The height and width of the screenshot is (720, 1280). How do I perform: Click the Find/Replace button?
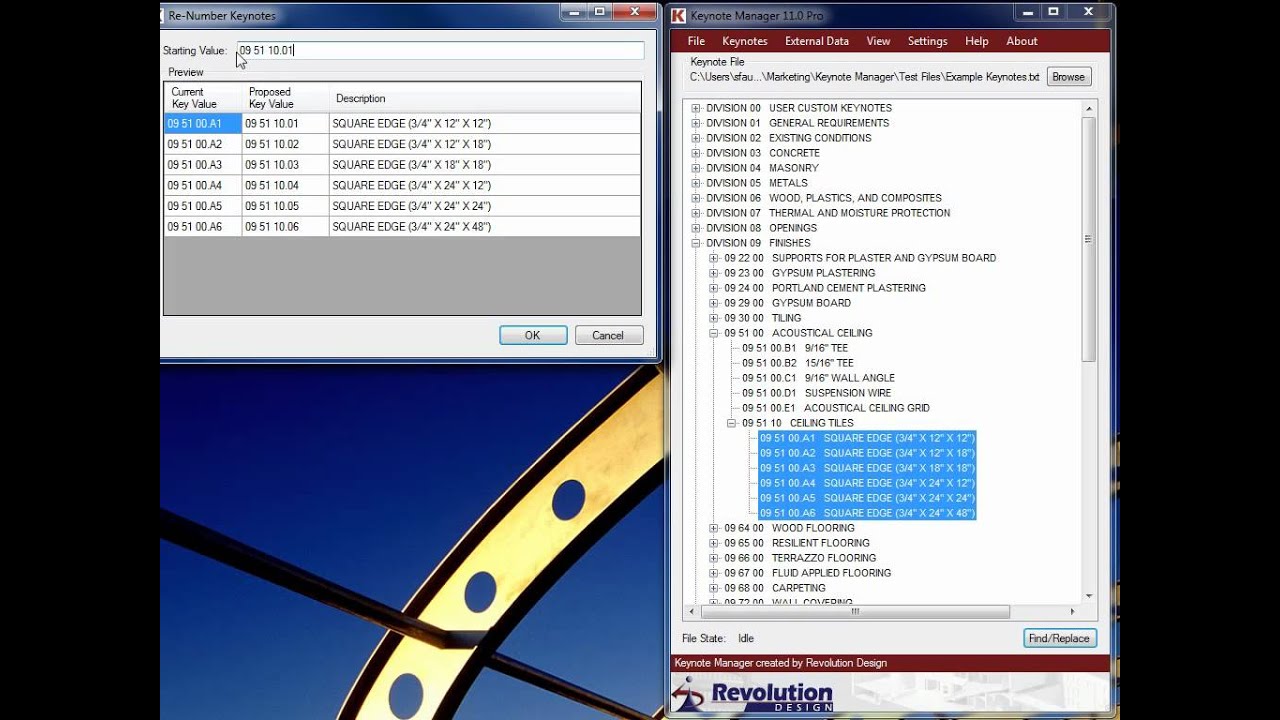1060,638
